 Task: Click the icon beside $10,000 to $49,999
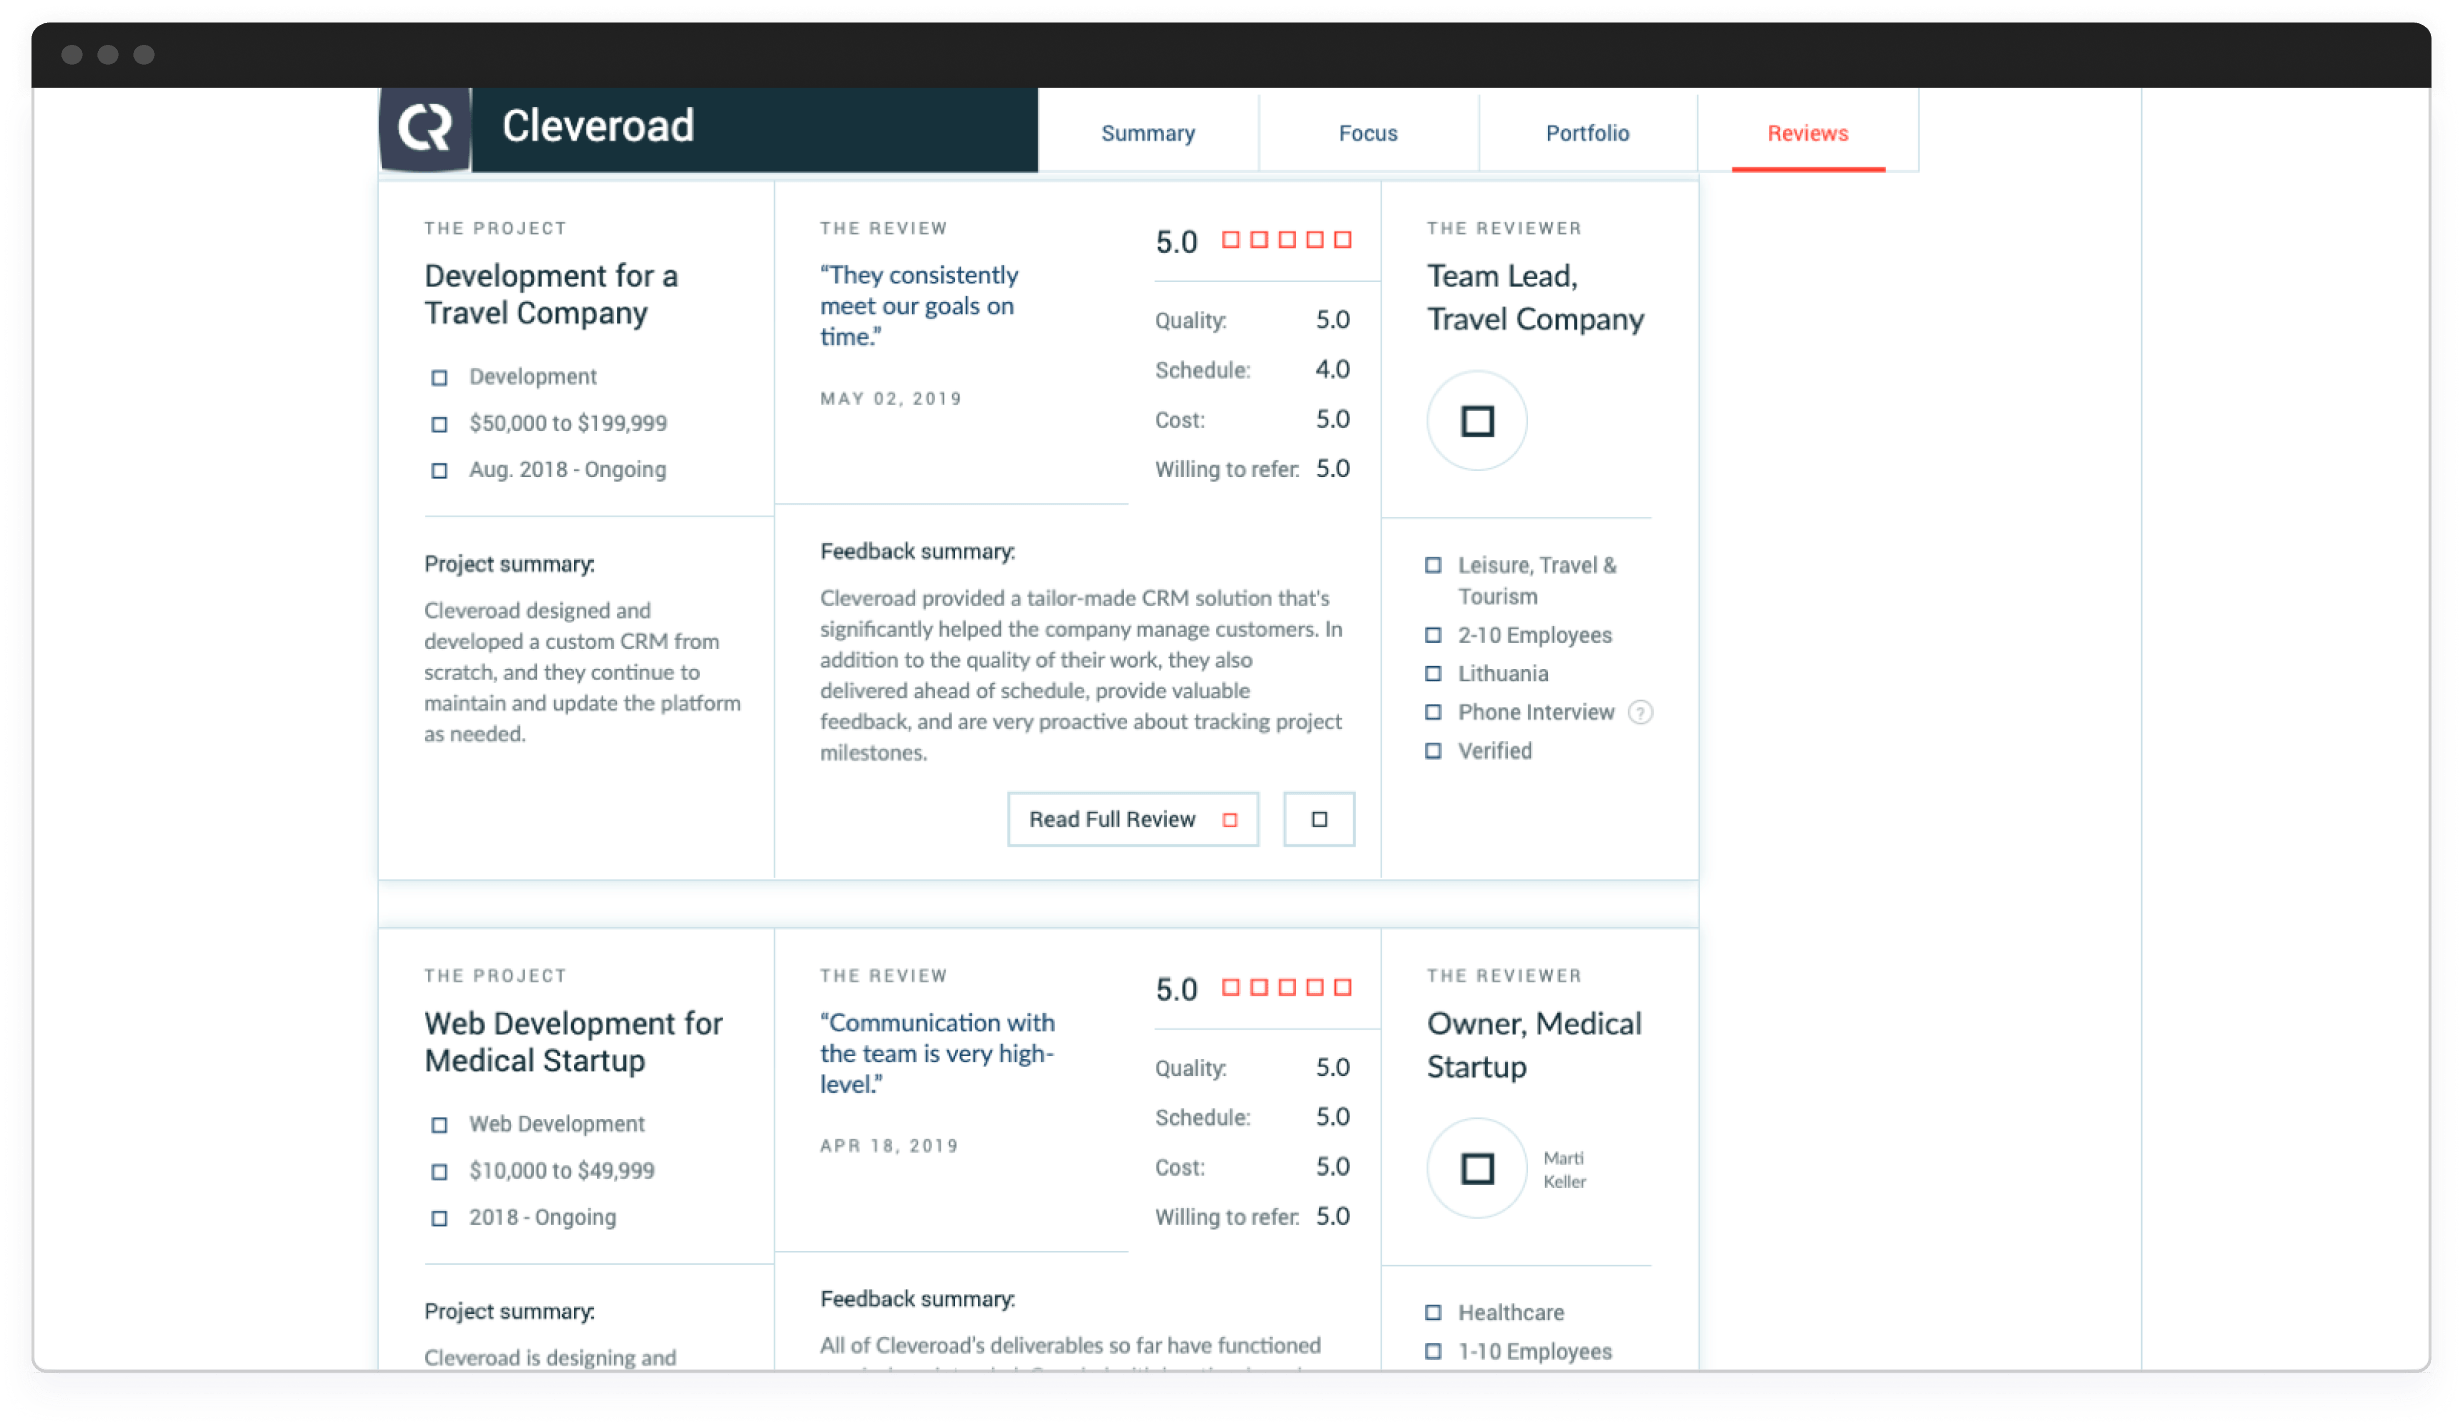(x=439, y=1172)
